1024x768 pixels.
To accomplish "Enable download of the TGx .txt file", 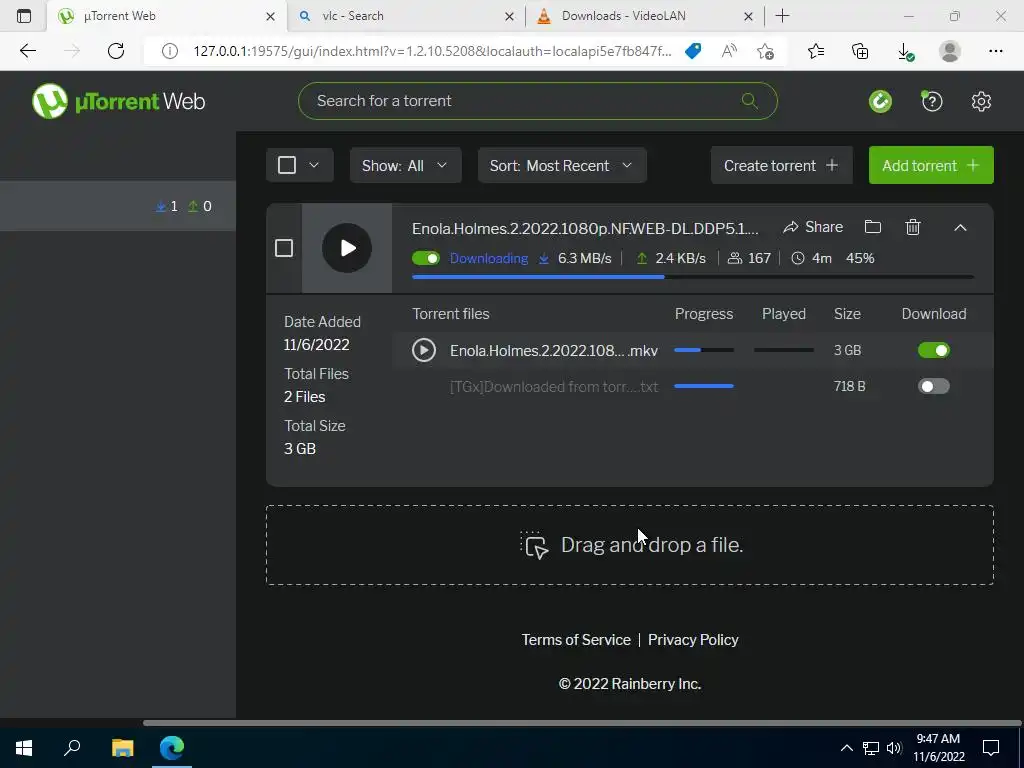I will pos(933,386).
